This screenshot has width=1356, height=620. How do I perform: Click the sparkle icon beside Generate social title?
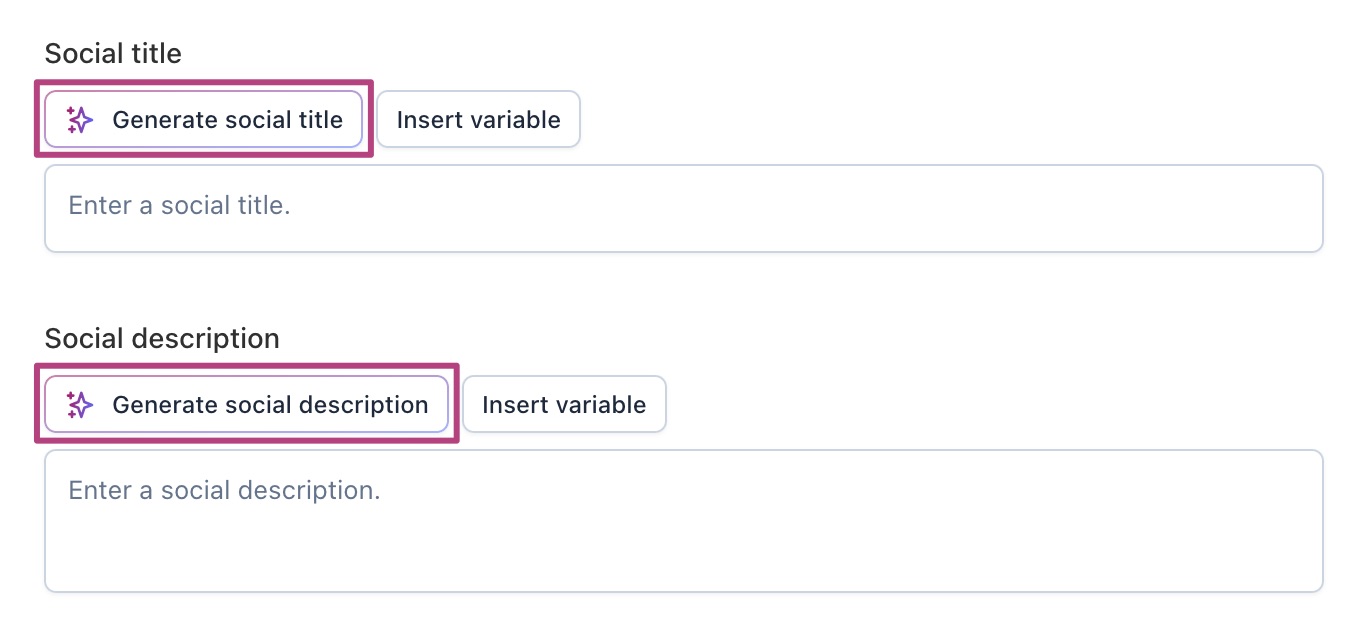[80, 120]
